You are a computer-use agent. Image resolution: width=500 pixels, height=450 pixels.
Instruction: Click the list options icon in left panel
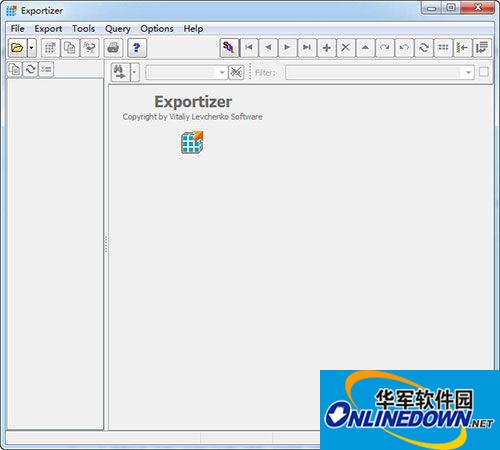click(46, 69)
